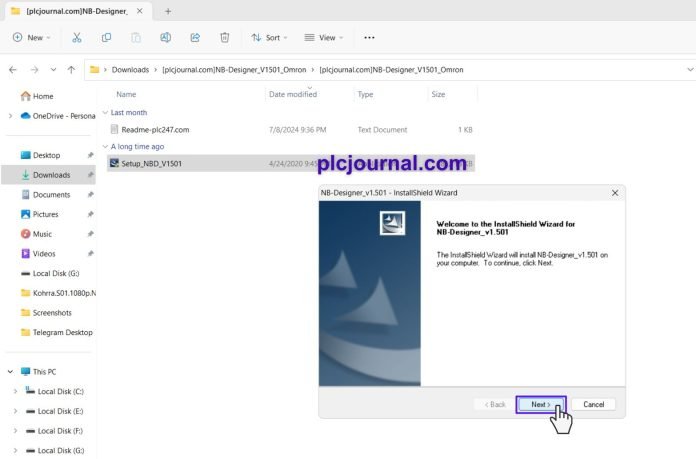Image resolution: width=696 pixels, height=459 pixels.
Task: Click Next in InstallShield Wizard
Action: pyautogui.click(x=541, y=404)
